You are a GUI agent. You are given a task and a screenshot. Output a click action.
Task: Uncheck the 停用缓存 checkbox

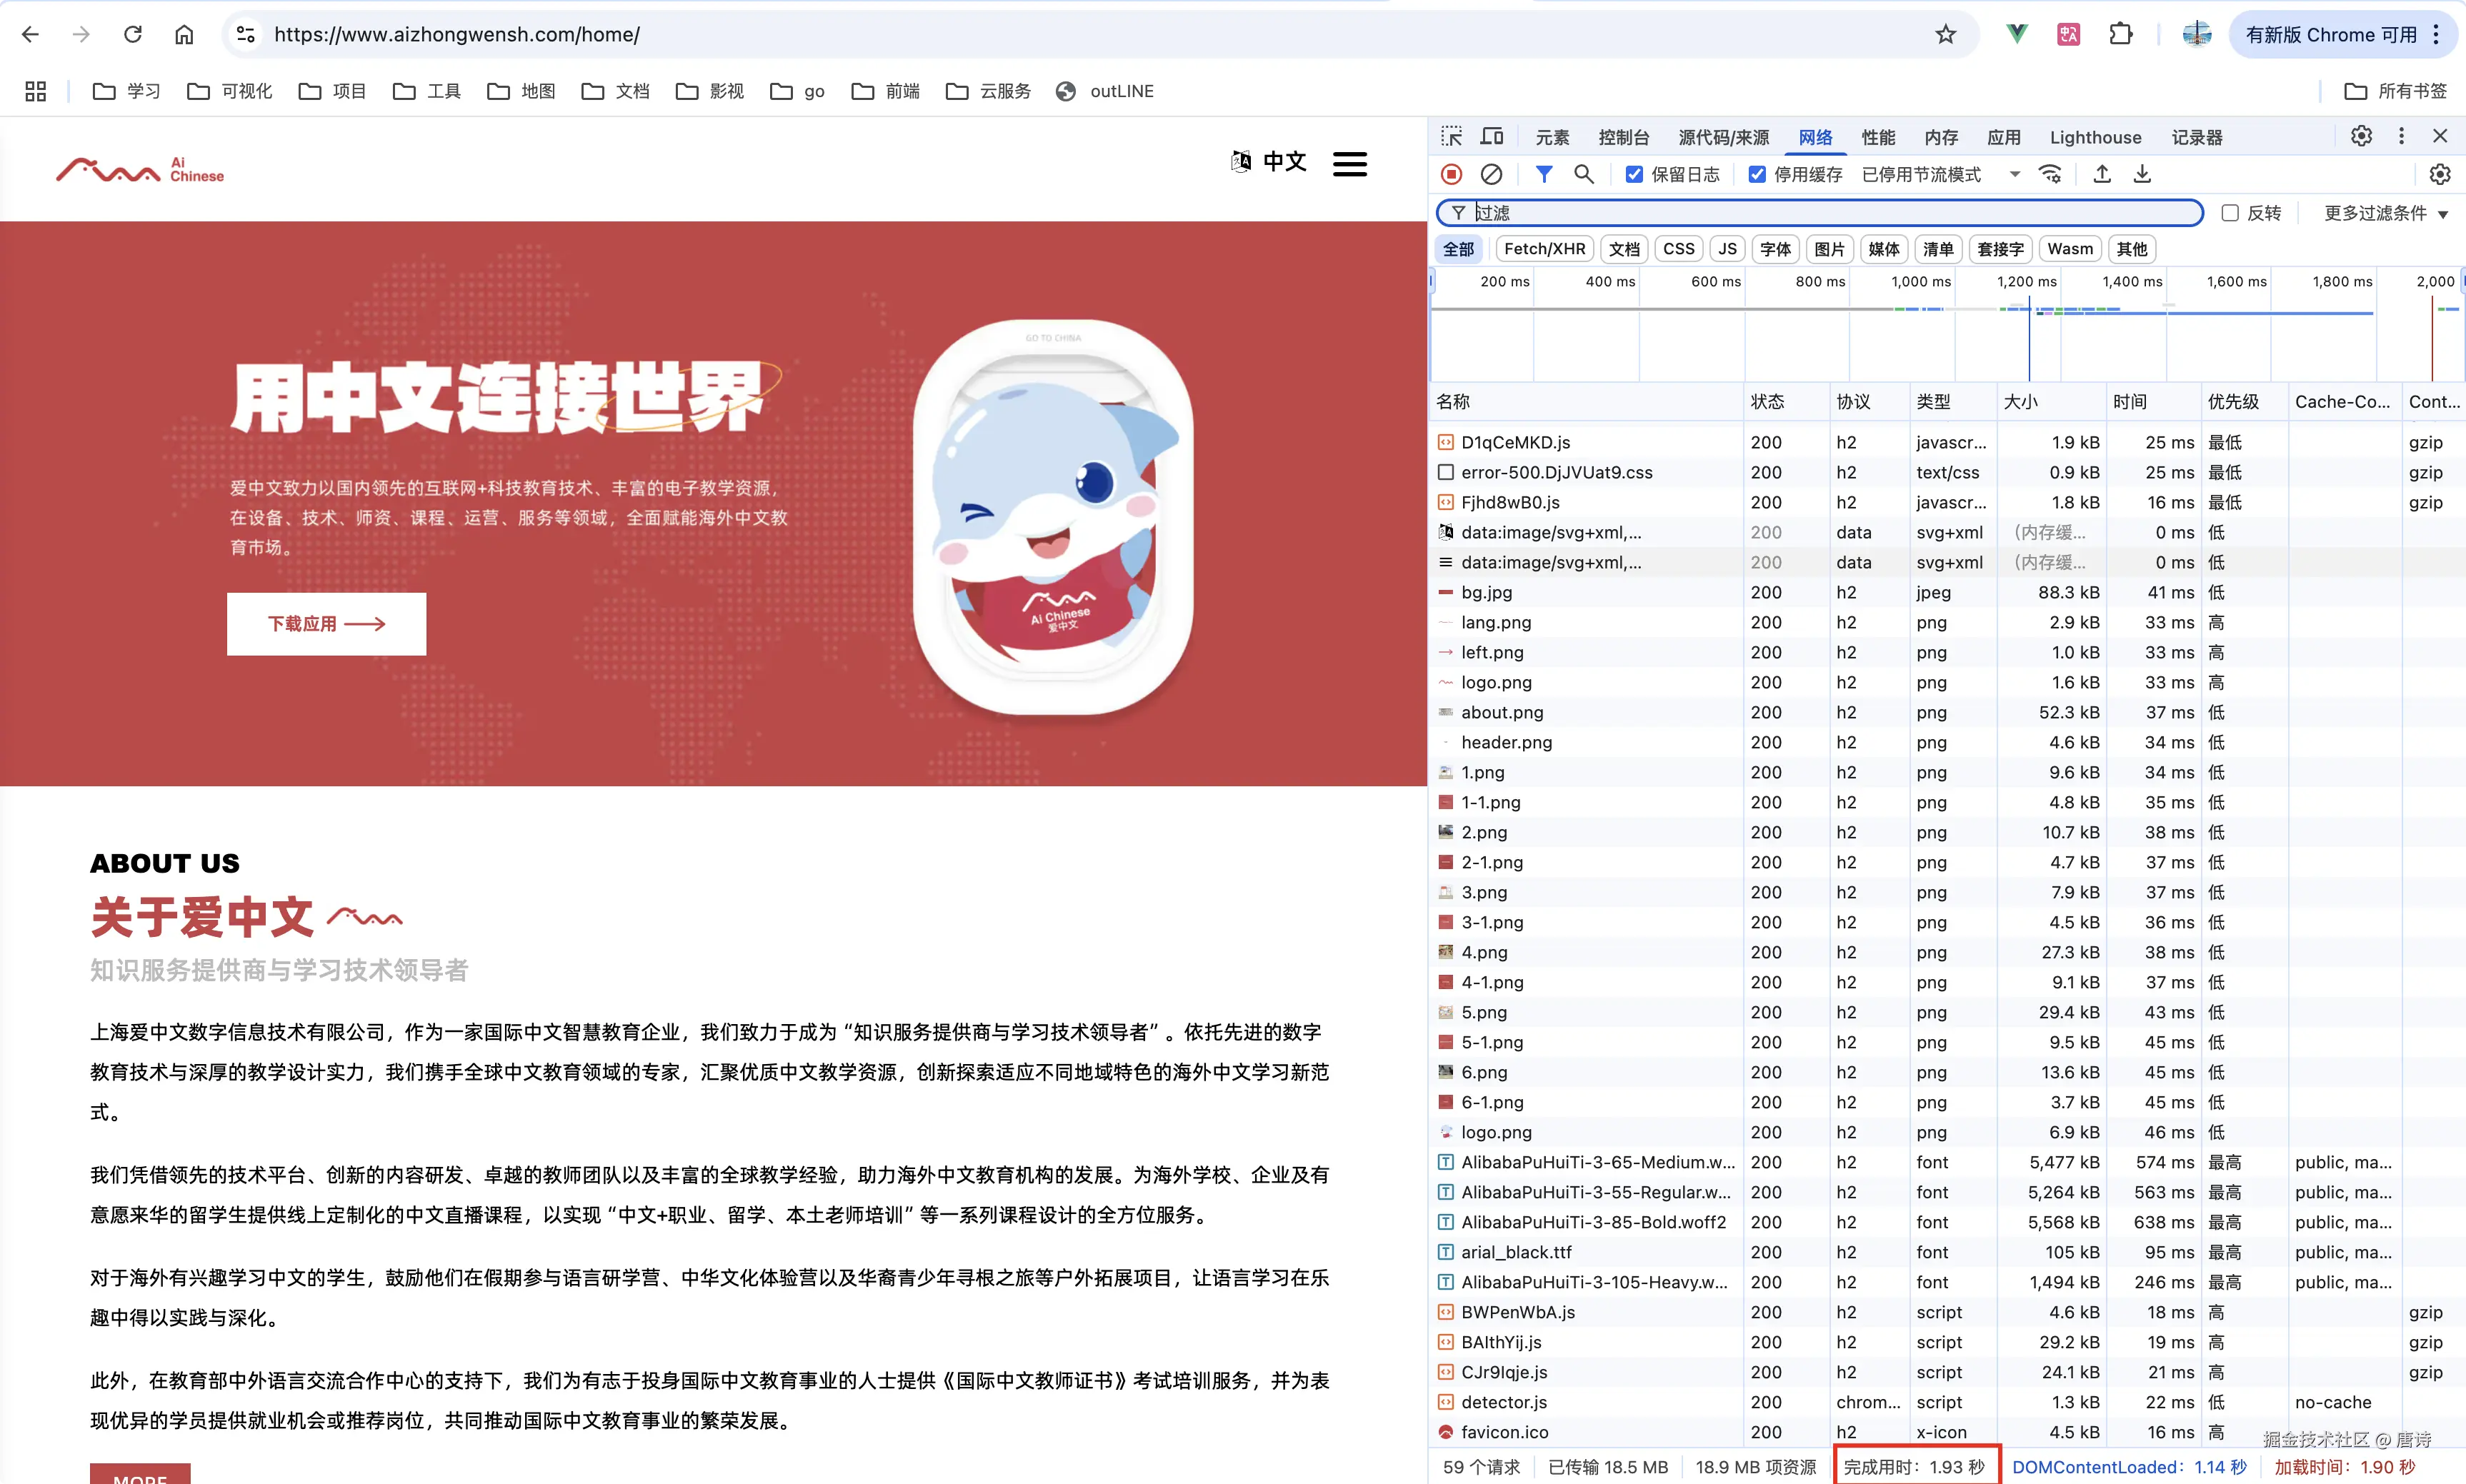pyautogui.click(x=1757, y=174)
